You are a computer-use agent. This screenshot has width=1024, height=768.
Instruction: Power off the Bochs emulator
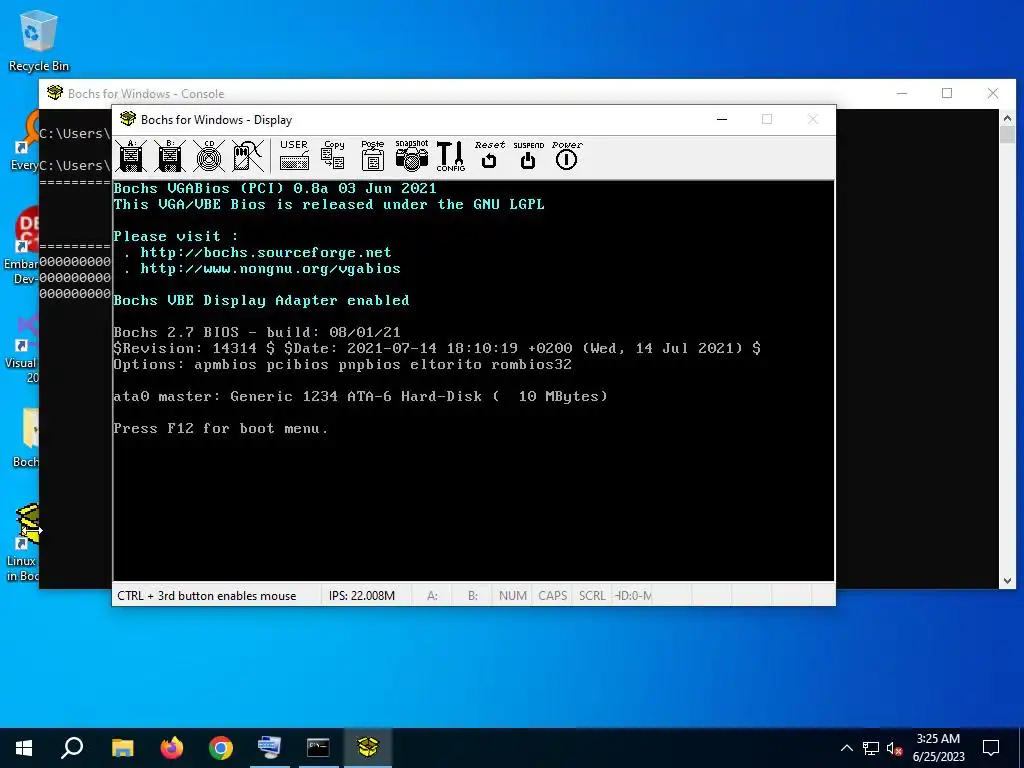(567, 155)
